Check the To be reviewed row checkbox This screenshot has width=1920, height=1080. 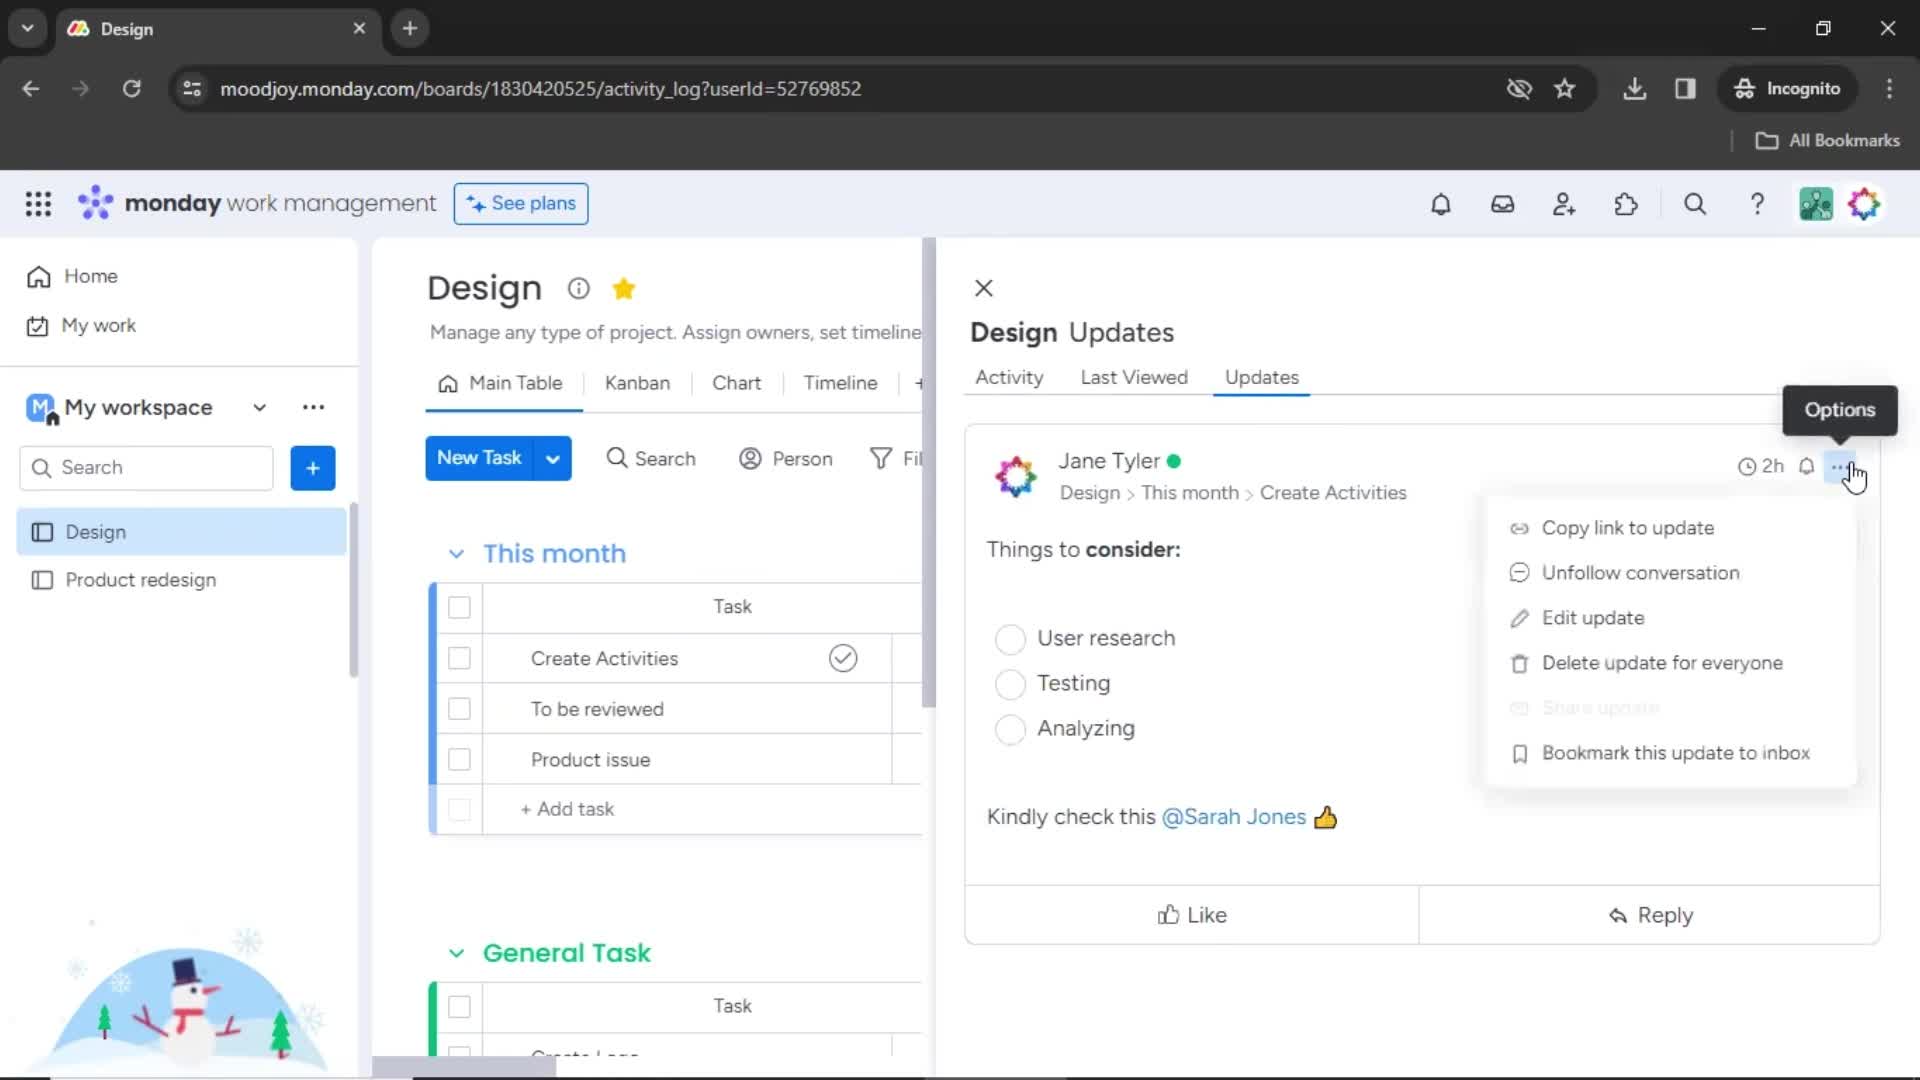[x=459, y=709]
